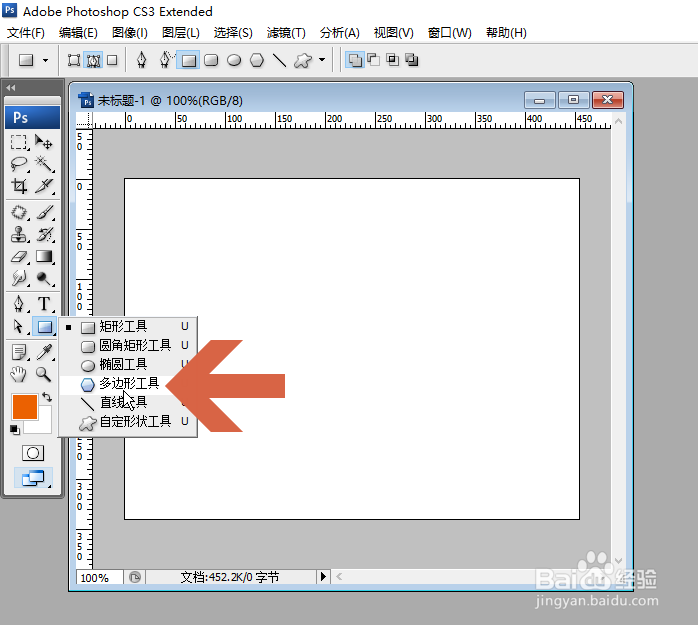Screen dimensions: 698x625
Task: Click the orange foreground color swatch
Action: (24, 407)
